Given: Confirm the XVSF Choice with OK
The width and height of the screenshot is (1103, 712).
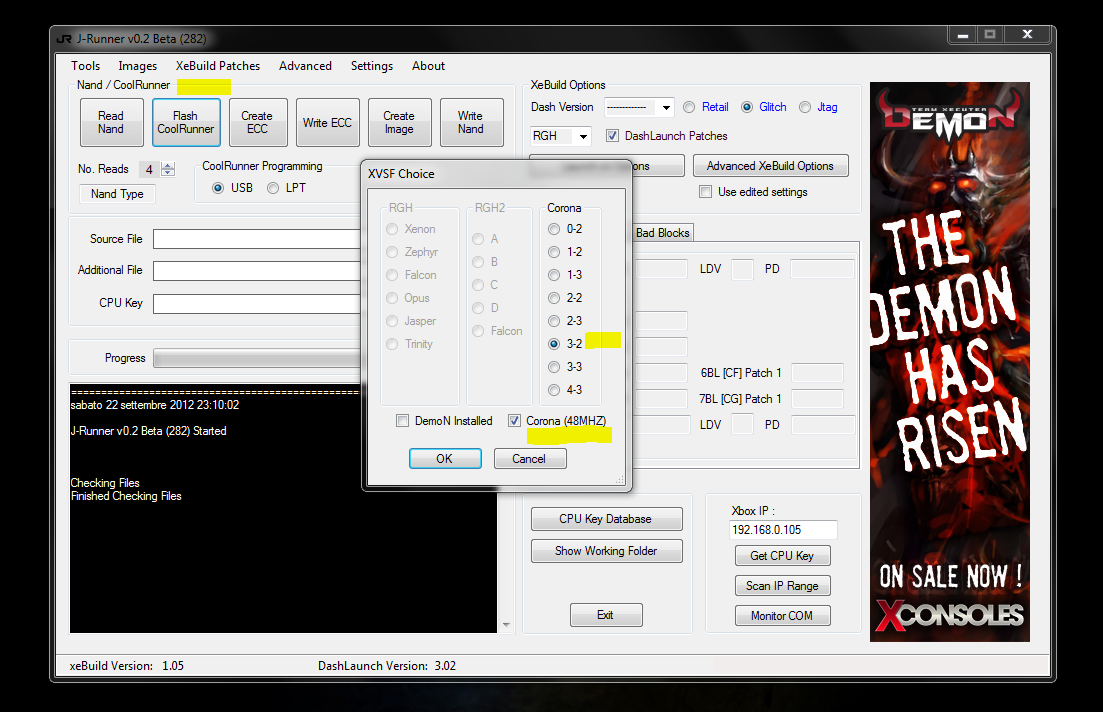Looking at the screenshot, I should (444, 459).
